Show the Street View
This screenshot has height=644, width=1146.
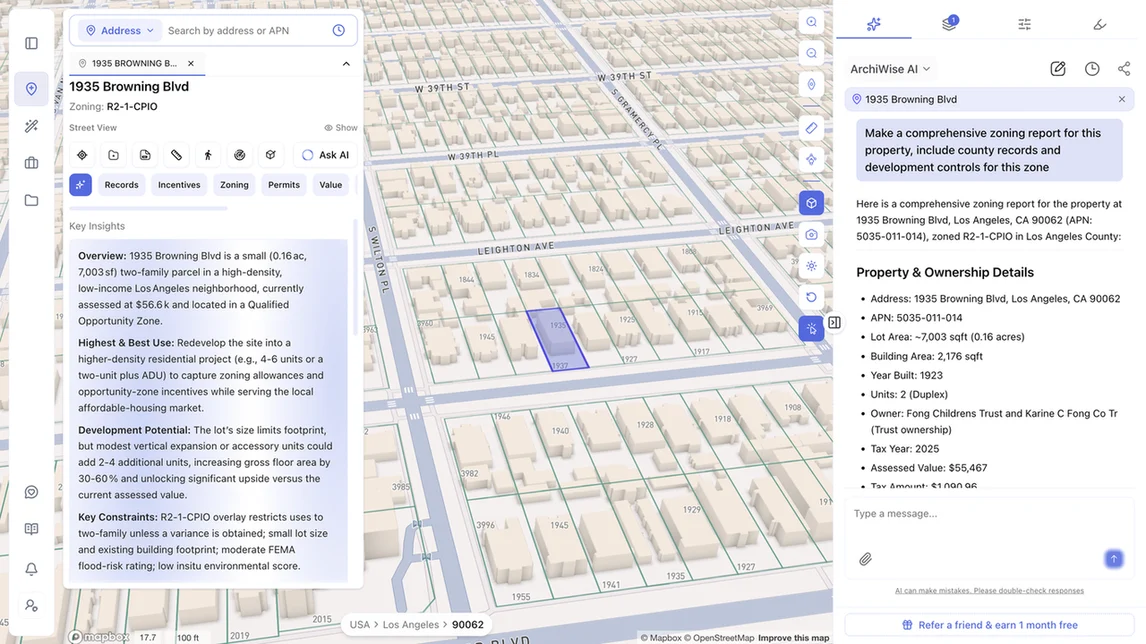tap(341, 128)
